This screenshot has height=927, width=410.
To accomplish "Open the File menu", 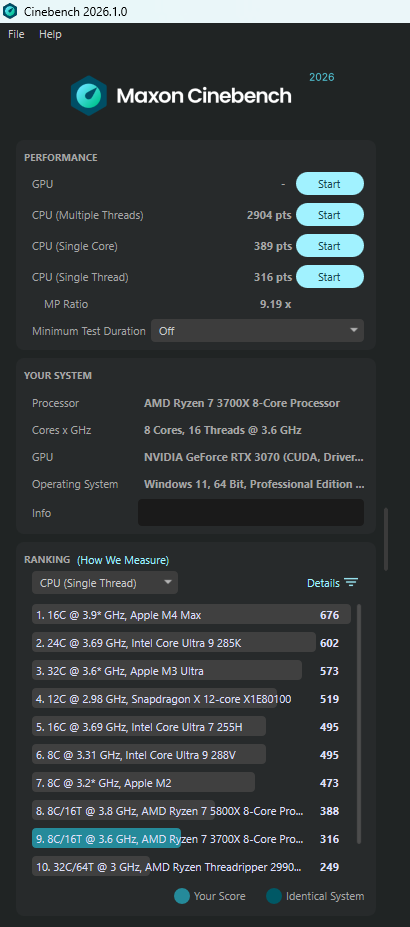I will coord(17,34).
